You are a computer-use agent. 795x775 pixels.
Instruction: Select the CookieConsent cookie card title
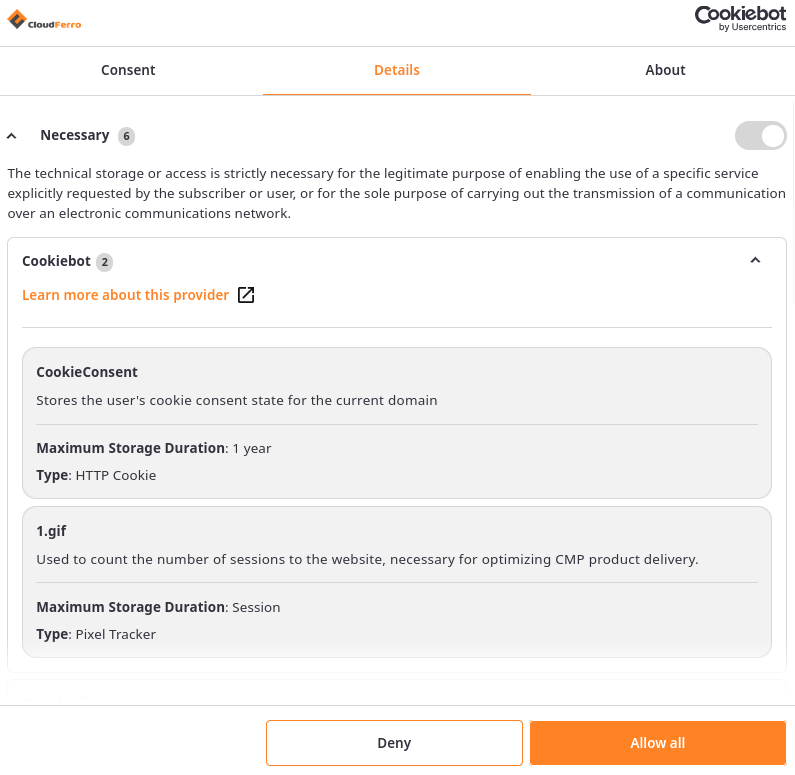click(87, 372)
